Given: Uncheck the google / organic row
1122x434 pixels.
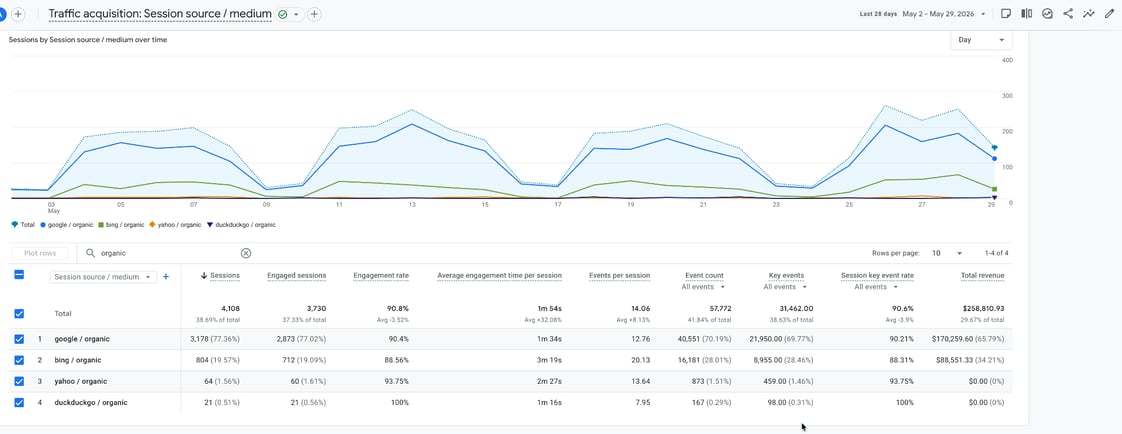Looking at the screenshot, I should [19, 339].
